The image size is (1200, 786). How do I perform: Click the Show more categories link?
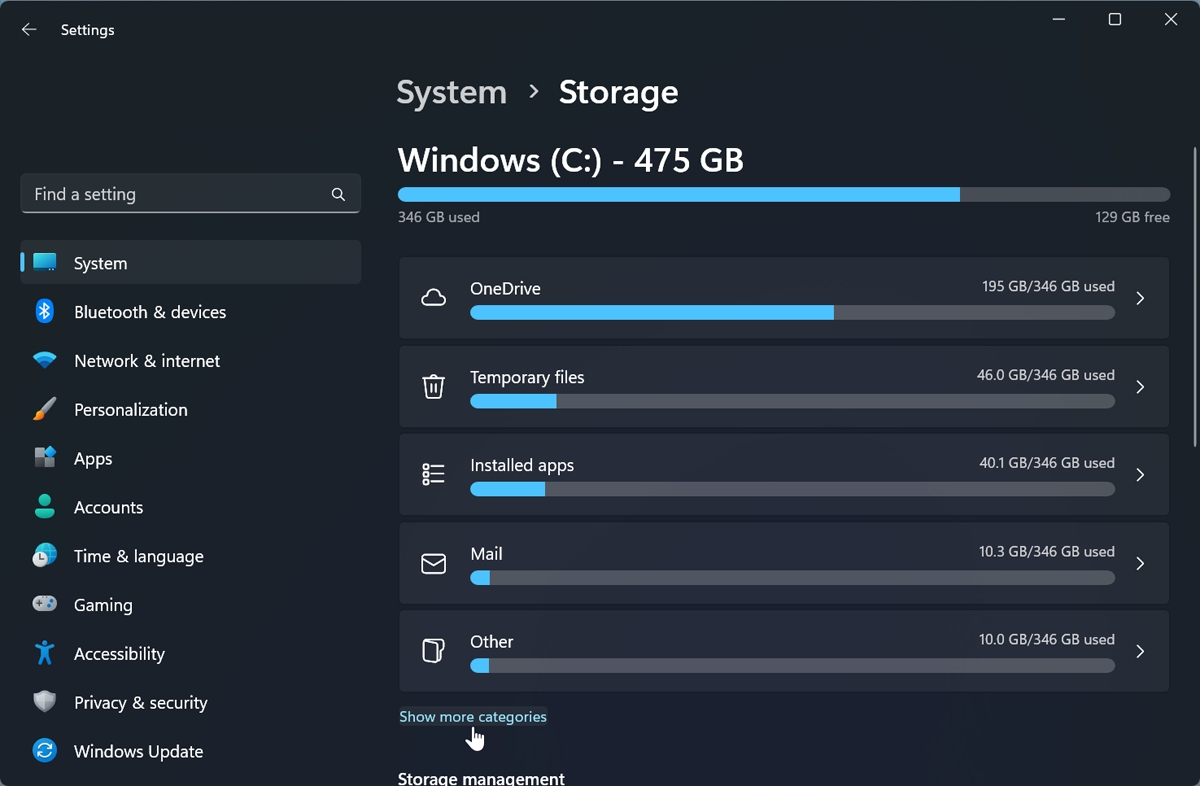473,716
